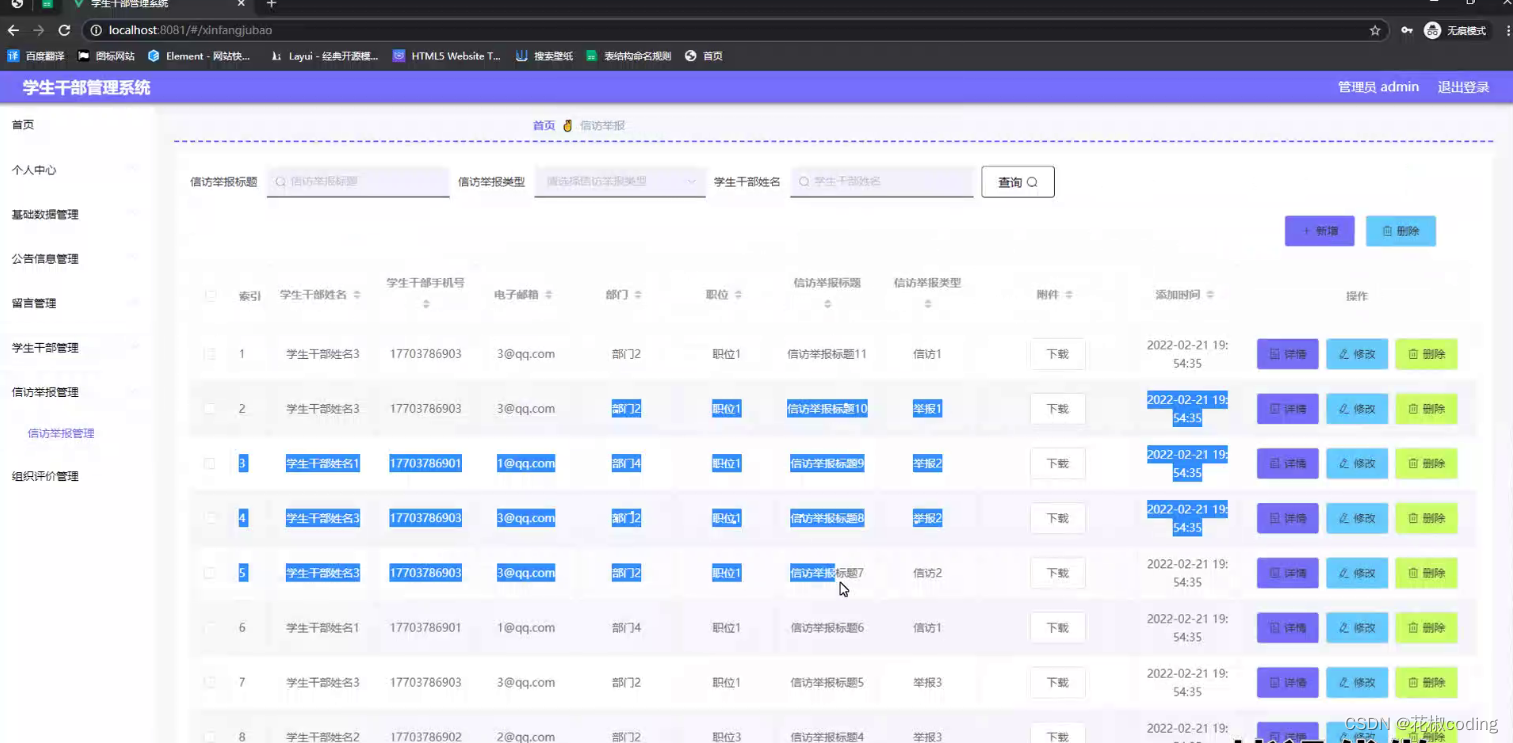Click the 查询 search button
The width and height of the screenshot is (1513, 743).
coord(1018,182)
